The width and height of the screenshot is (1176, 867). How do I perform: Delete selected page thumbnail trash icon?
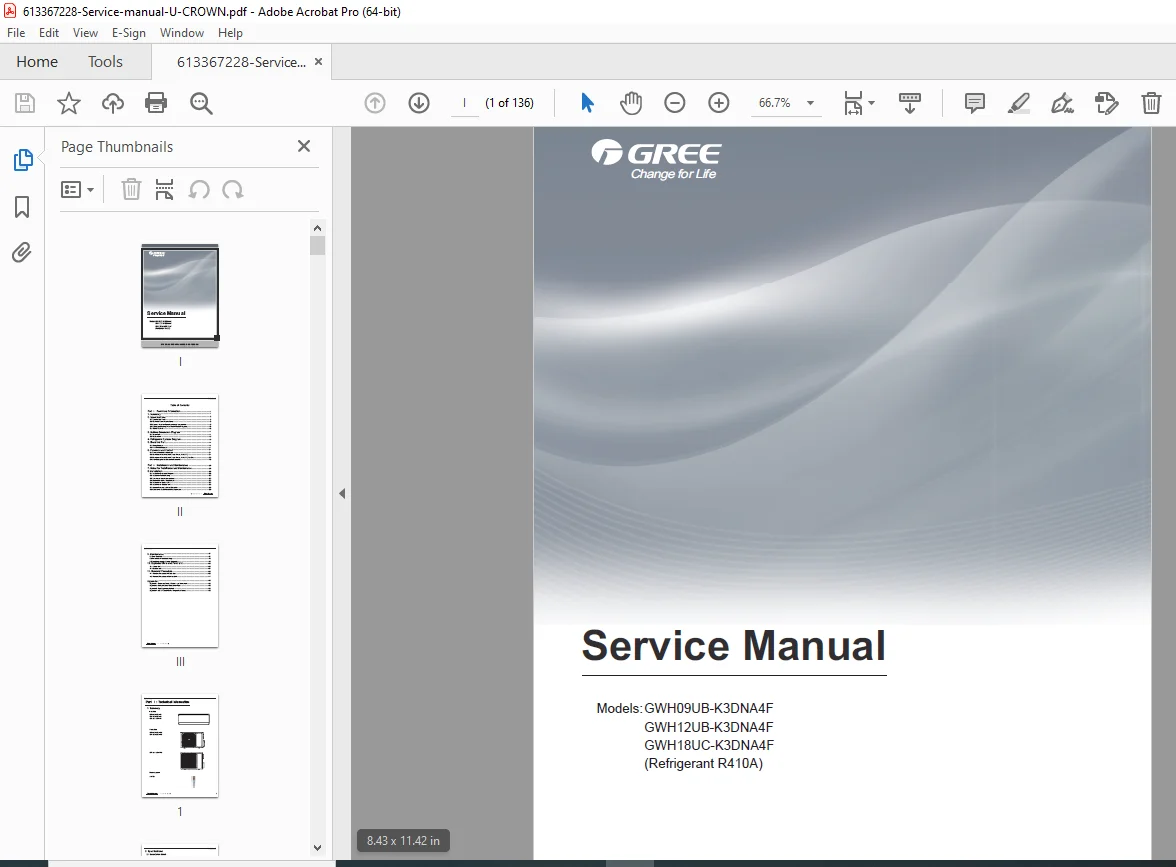(x=131, y=189)
